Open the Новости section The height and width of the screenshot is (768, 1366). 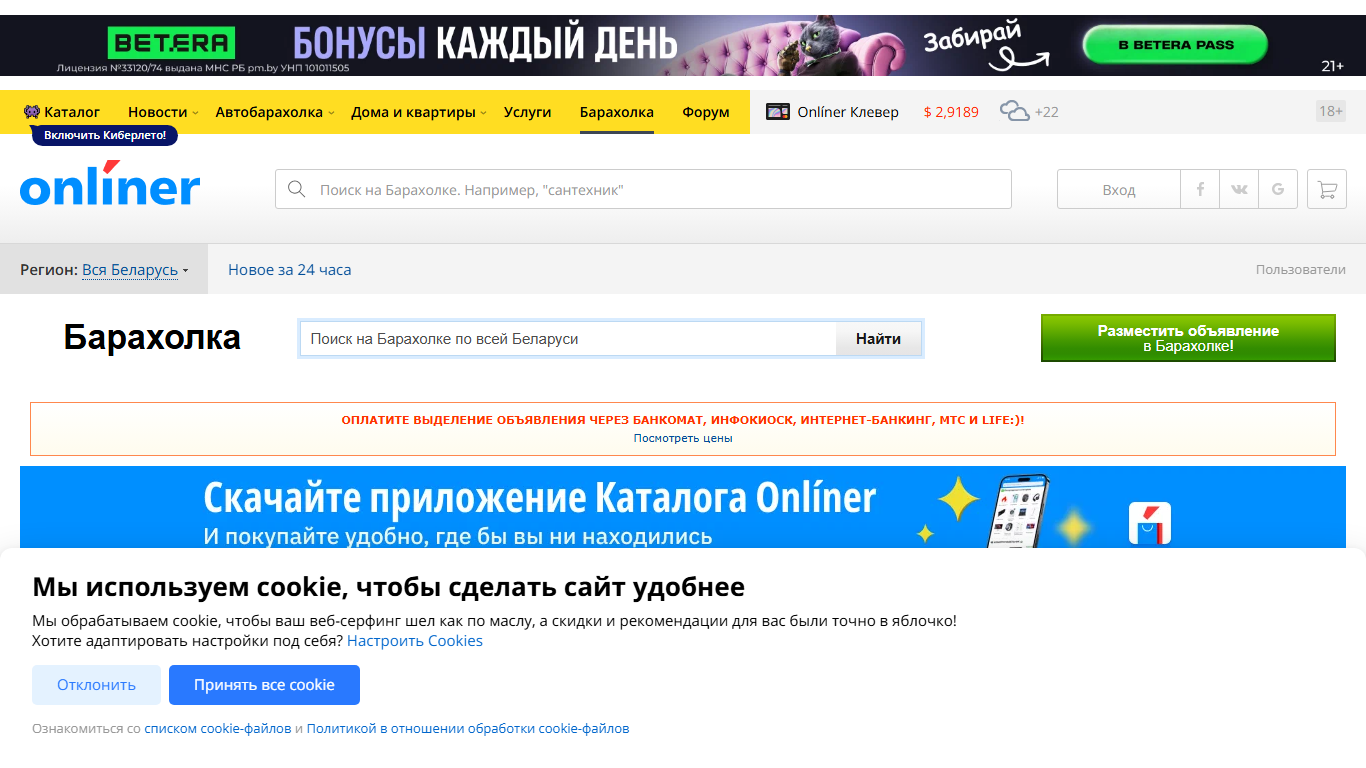pyautogui.click(x=157, y=112)
